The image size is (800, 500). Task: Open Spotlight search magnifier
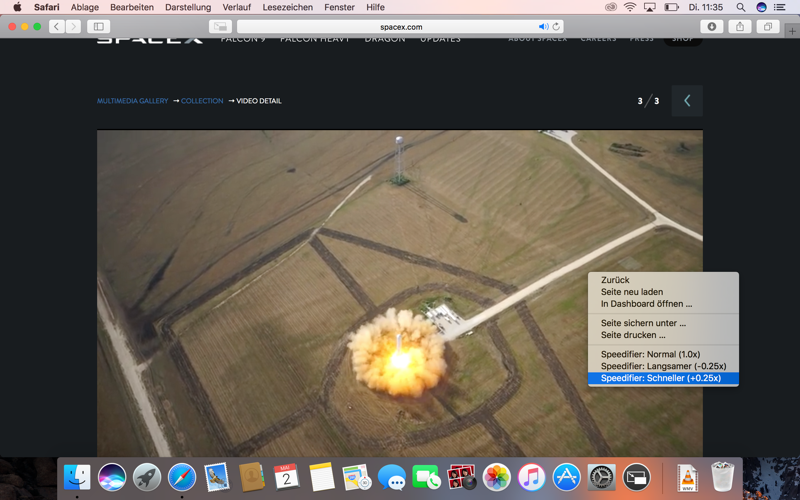(x=740, y=7)
